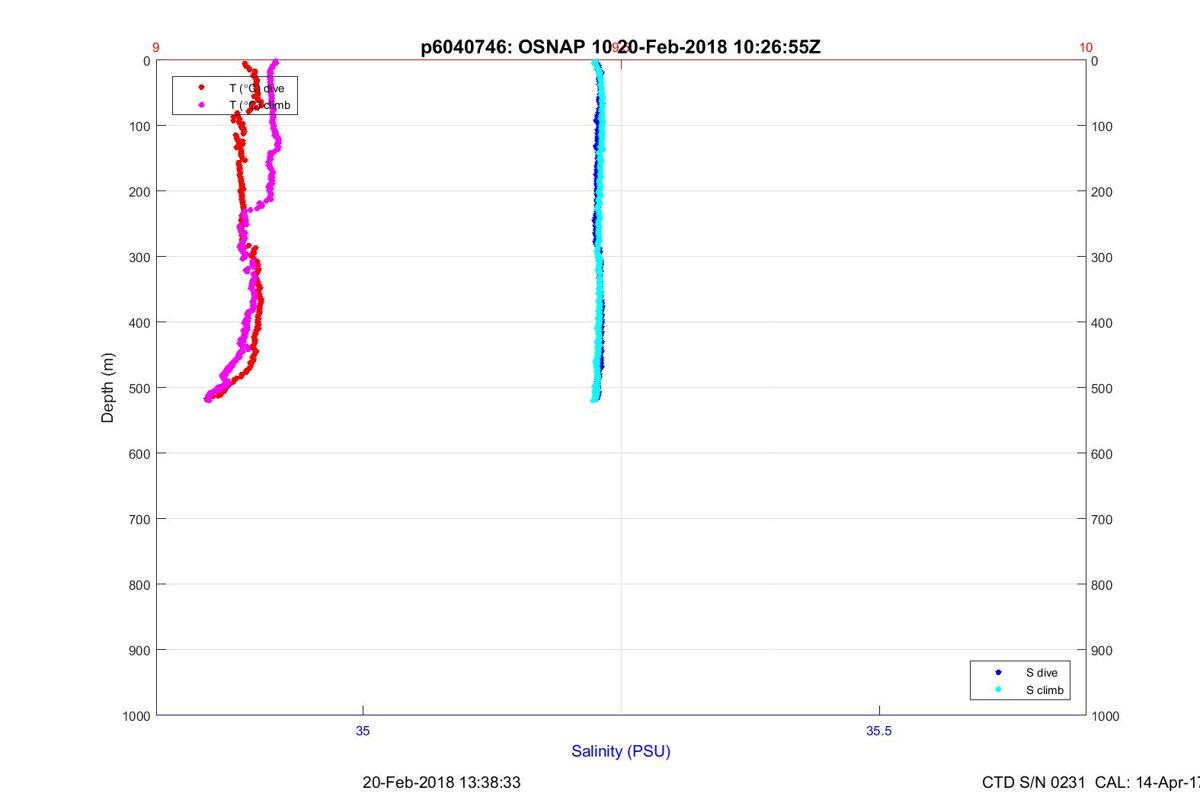Click the 'Salinity (PSU)' axis label
This screenshot has height=804, width=1200.
[621, 751]
